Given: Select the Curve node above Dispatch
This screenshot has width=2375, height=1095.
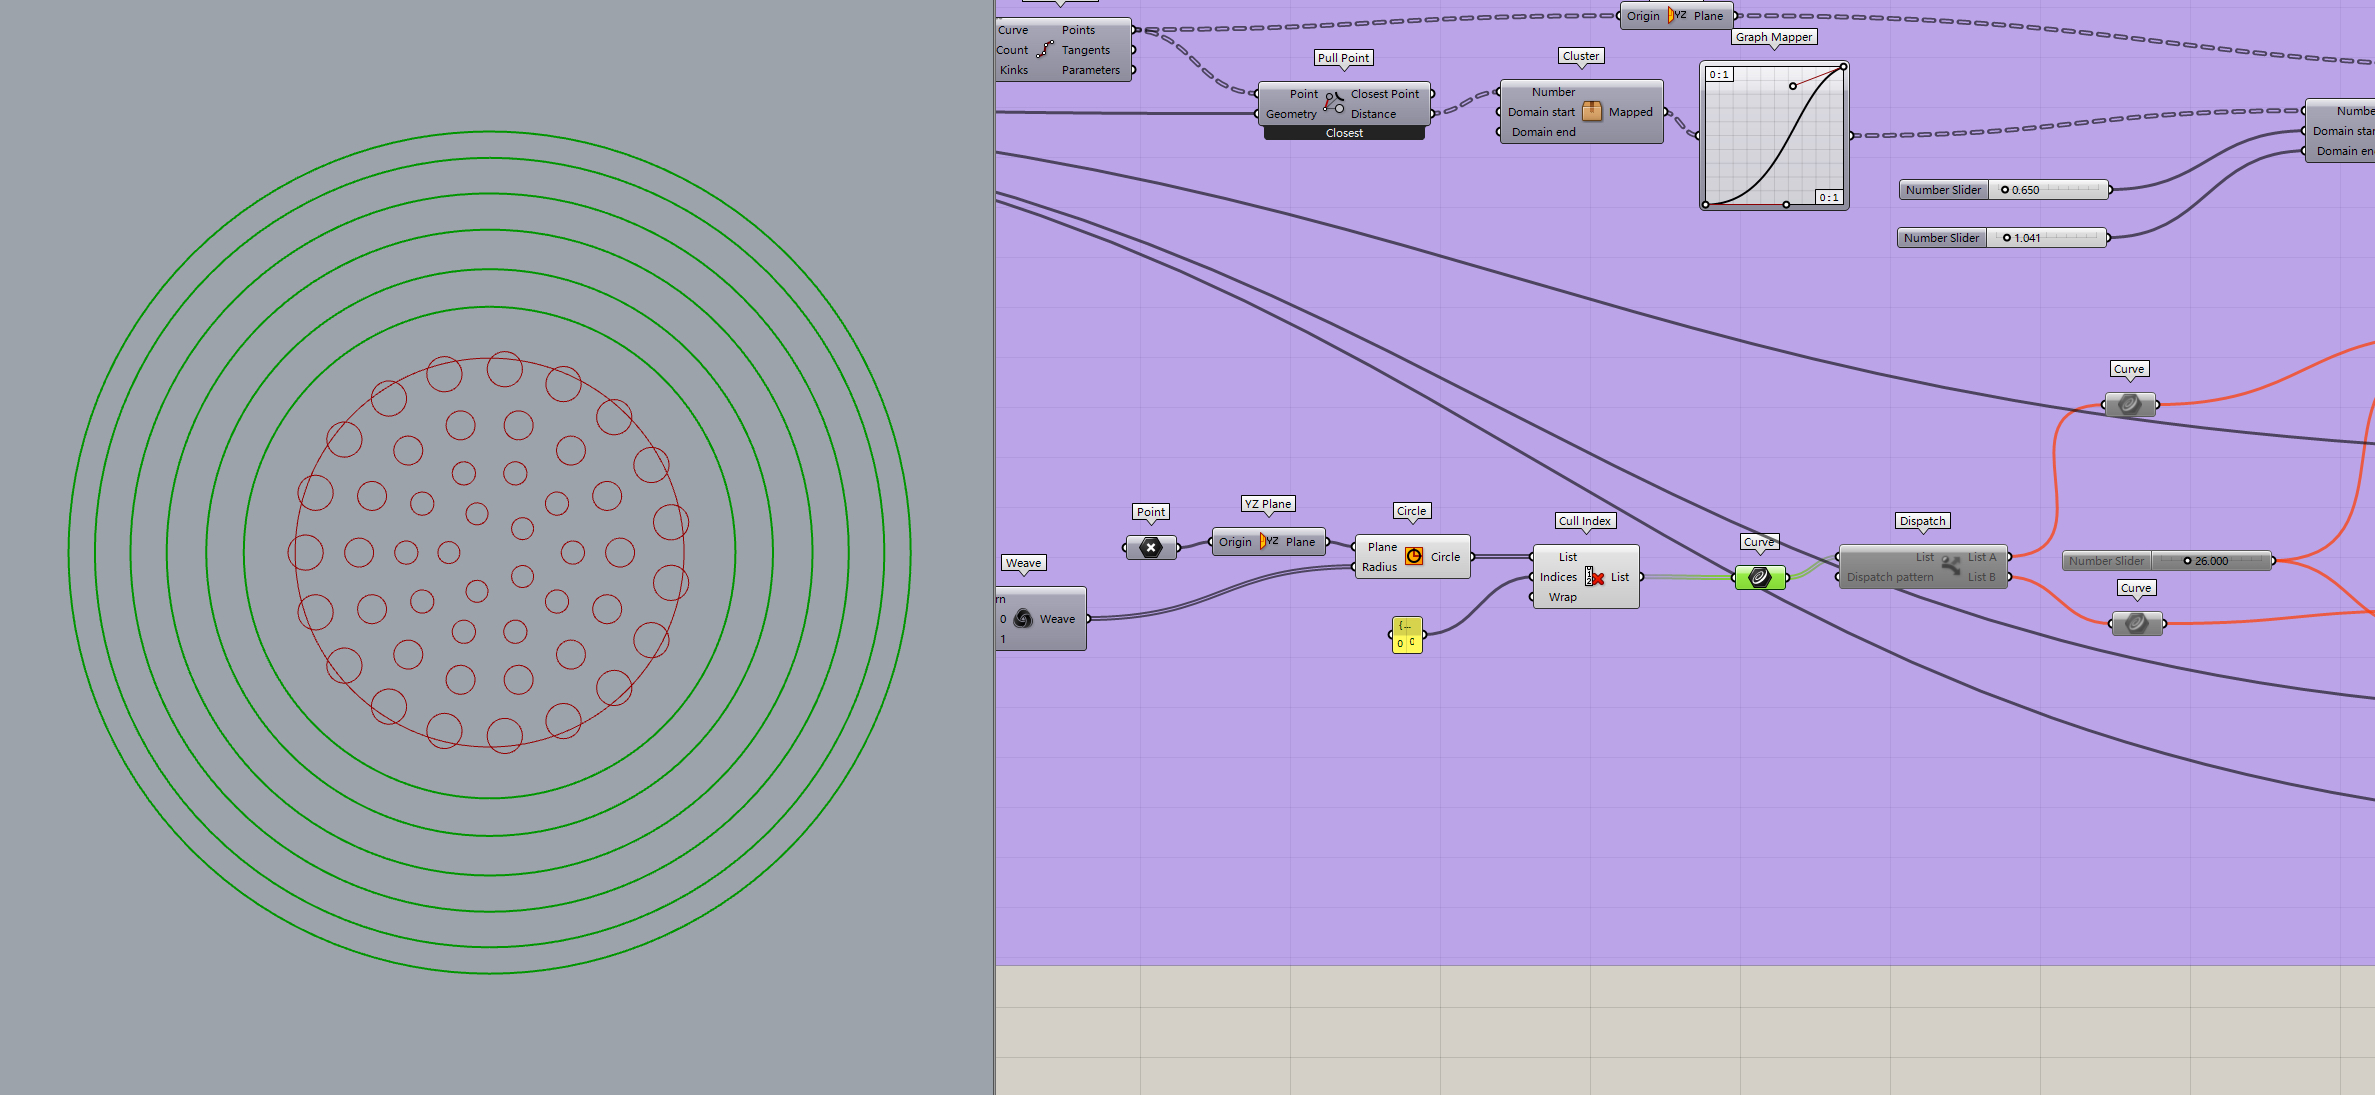Looking at the screenshot, I should 2129,405.
